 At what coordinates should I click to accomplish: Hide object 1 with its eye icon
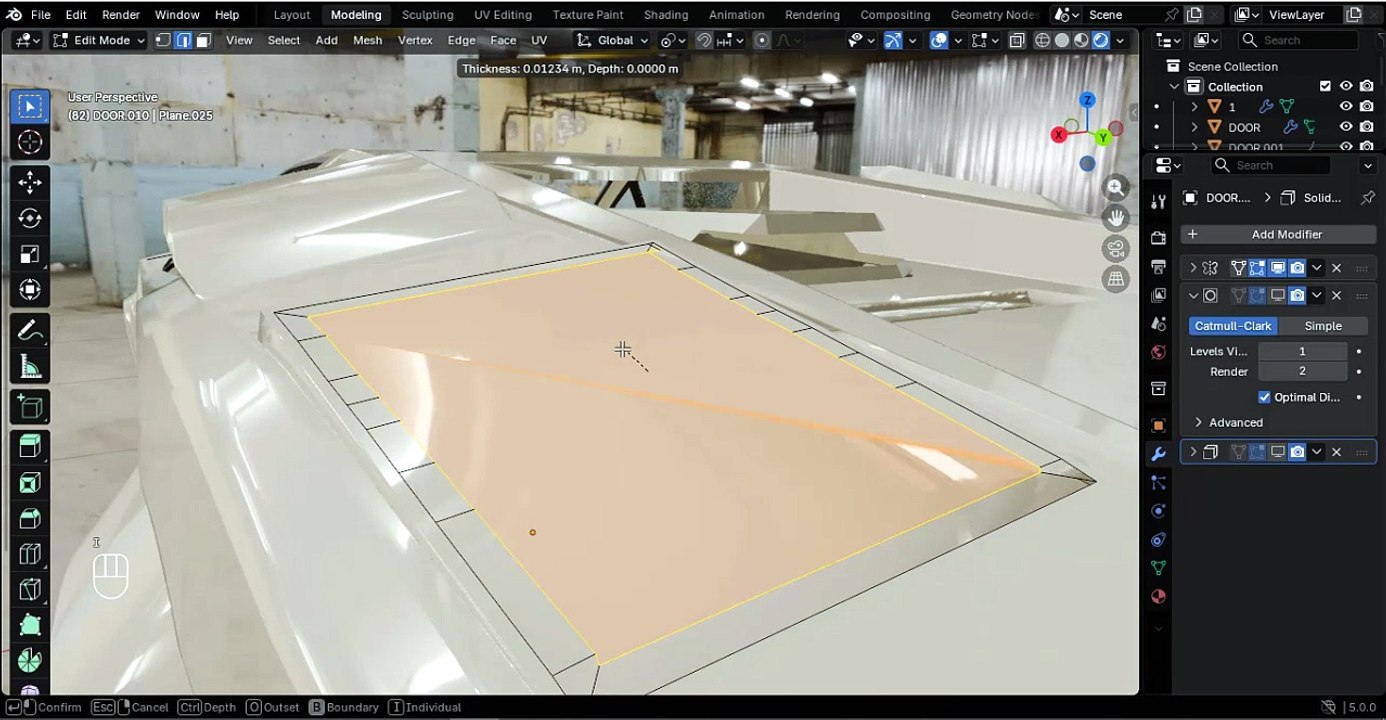(x=1346, y=106)
